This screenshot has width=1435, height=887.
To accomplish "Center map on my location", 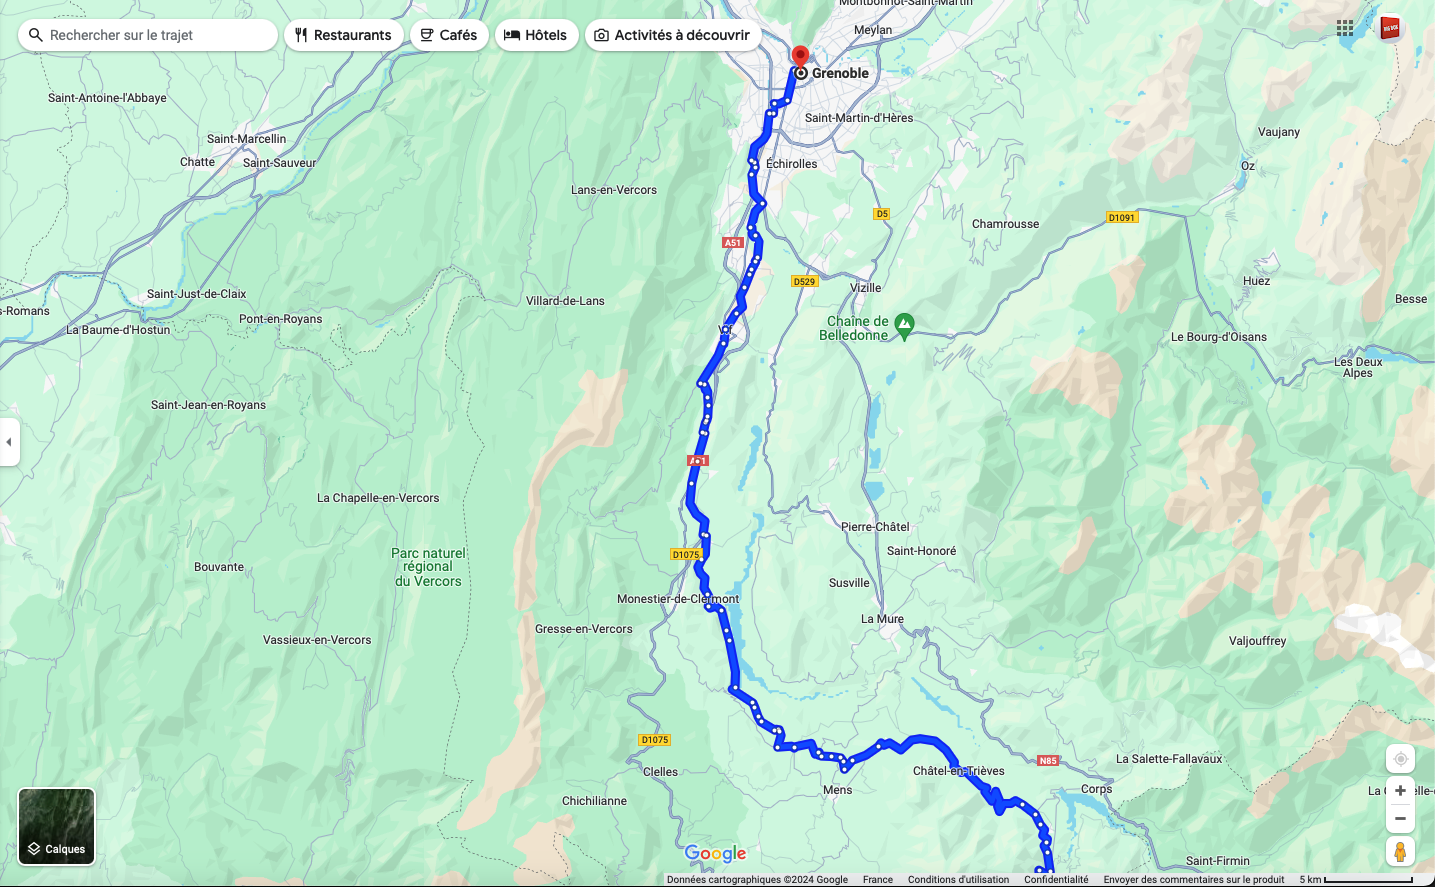I will pyautogui.click(x=1400, y=759).
